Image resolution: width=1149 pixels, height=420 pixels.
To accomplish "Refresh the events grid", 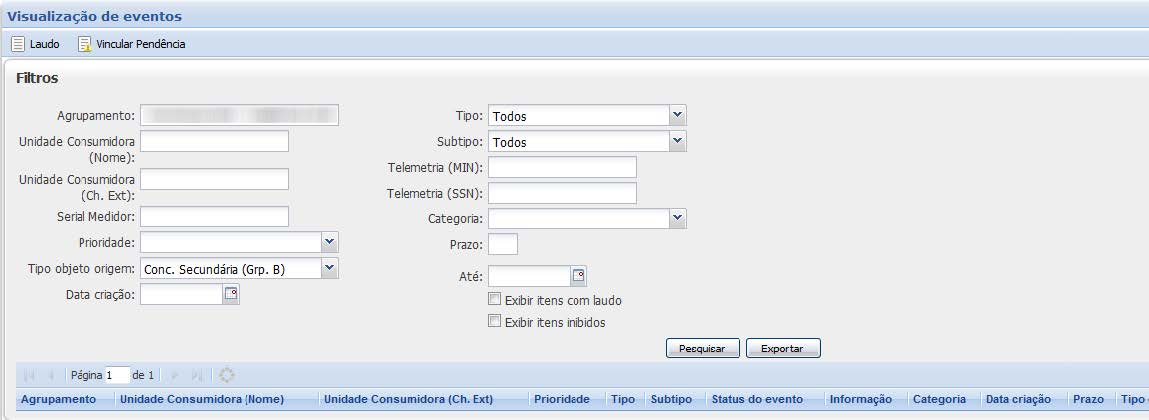I will click(227, 375).
